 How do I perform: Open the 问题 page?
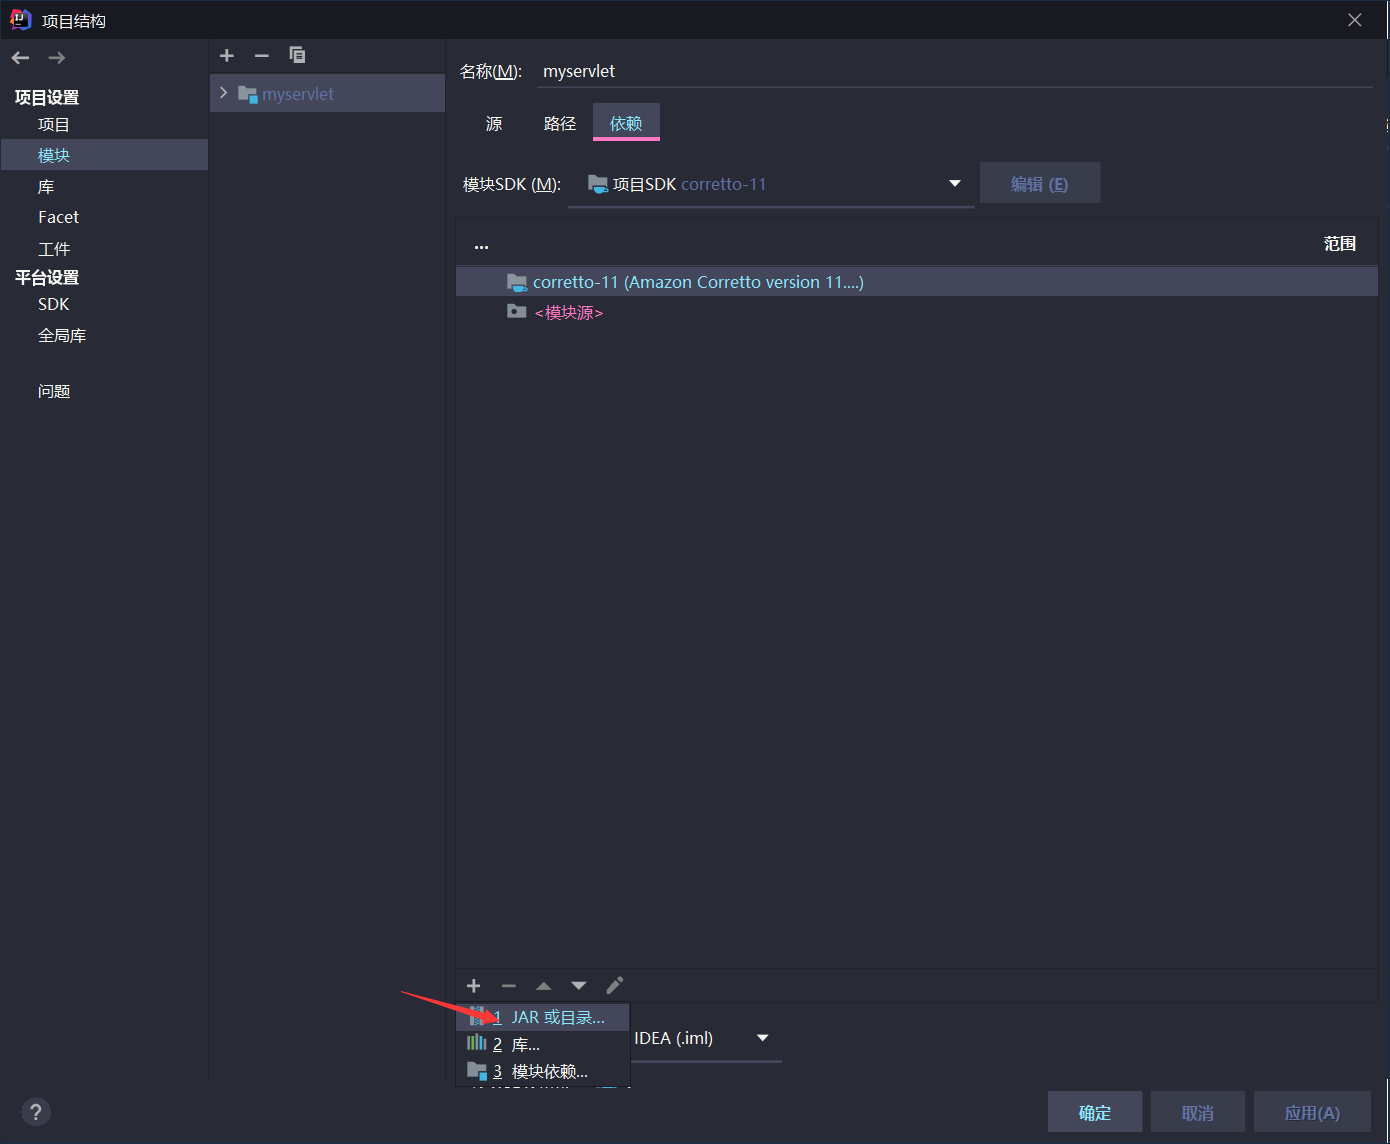tap(54, 391)
